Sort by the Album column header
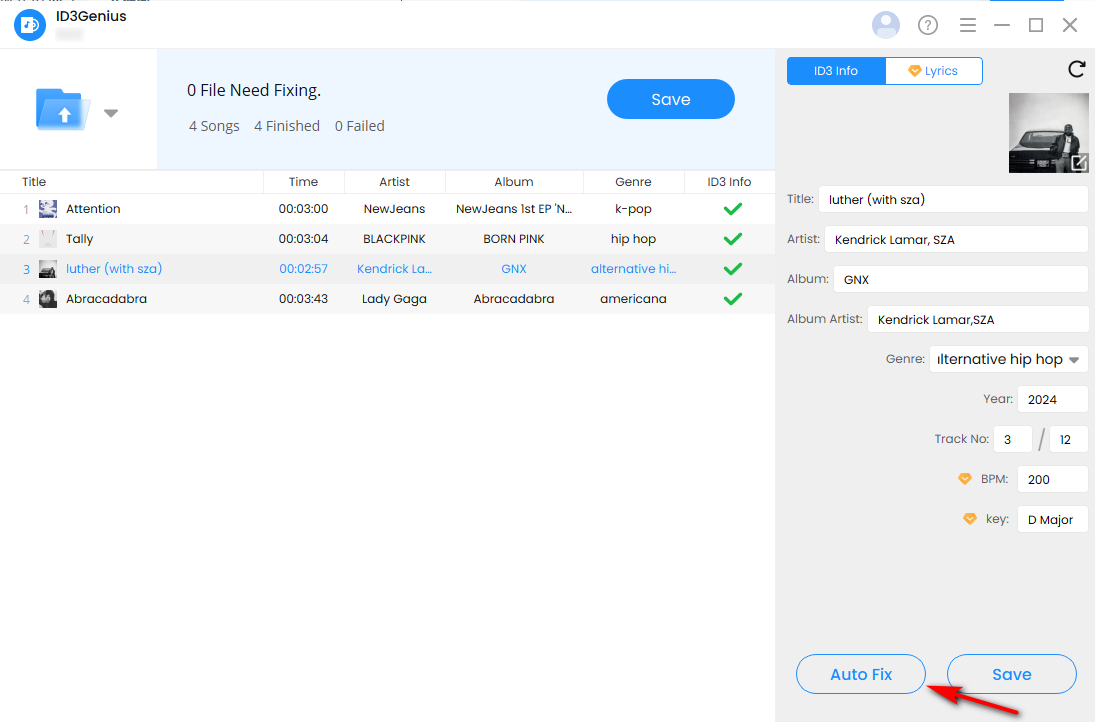This screenshot has width=1095, height=722. click(514, 182)
